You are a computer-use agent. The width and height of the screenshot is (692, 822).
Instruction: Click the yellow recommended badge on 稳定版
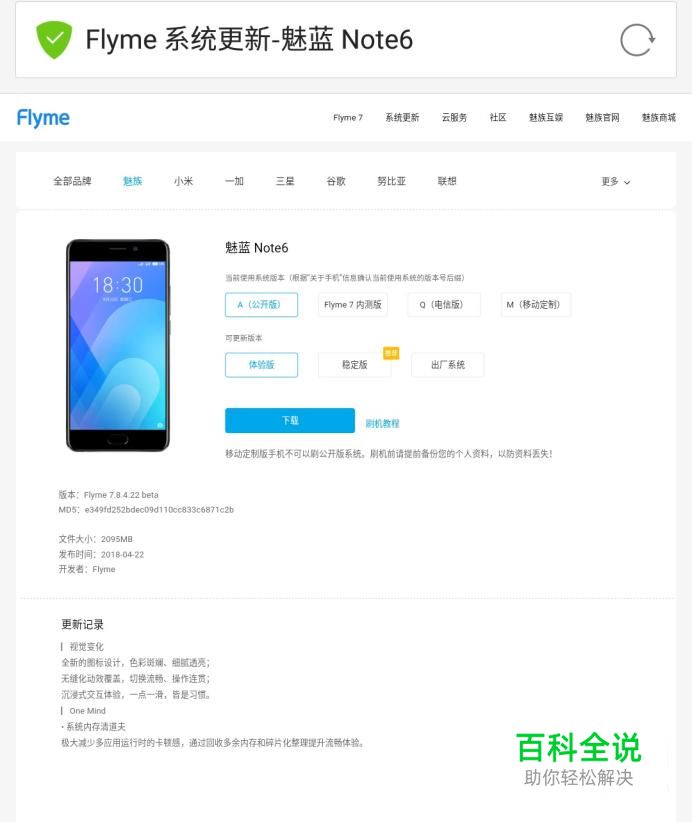point(391,353)
